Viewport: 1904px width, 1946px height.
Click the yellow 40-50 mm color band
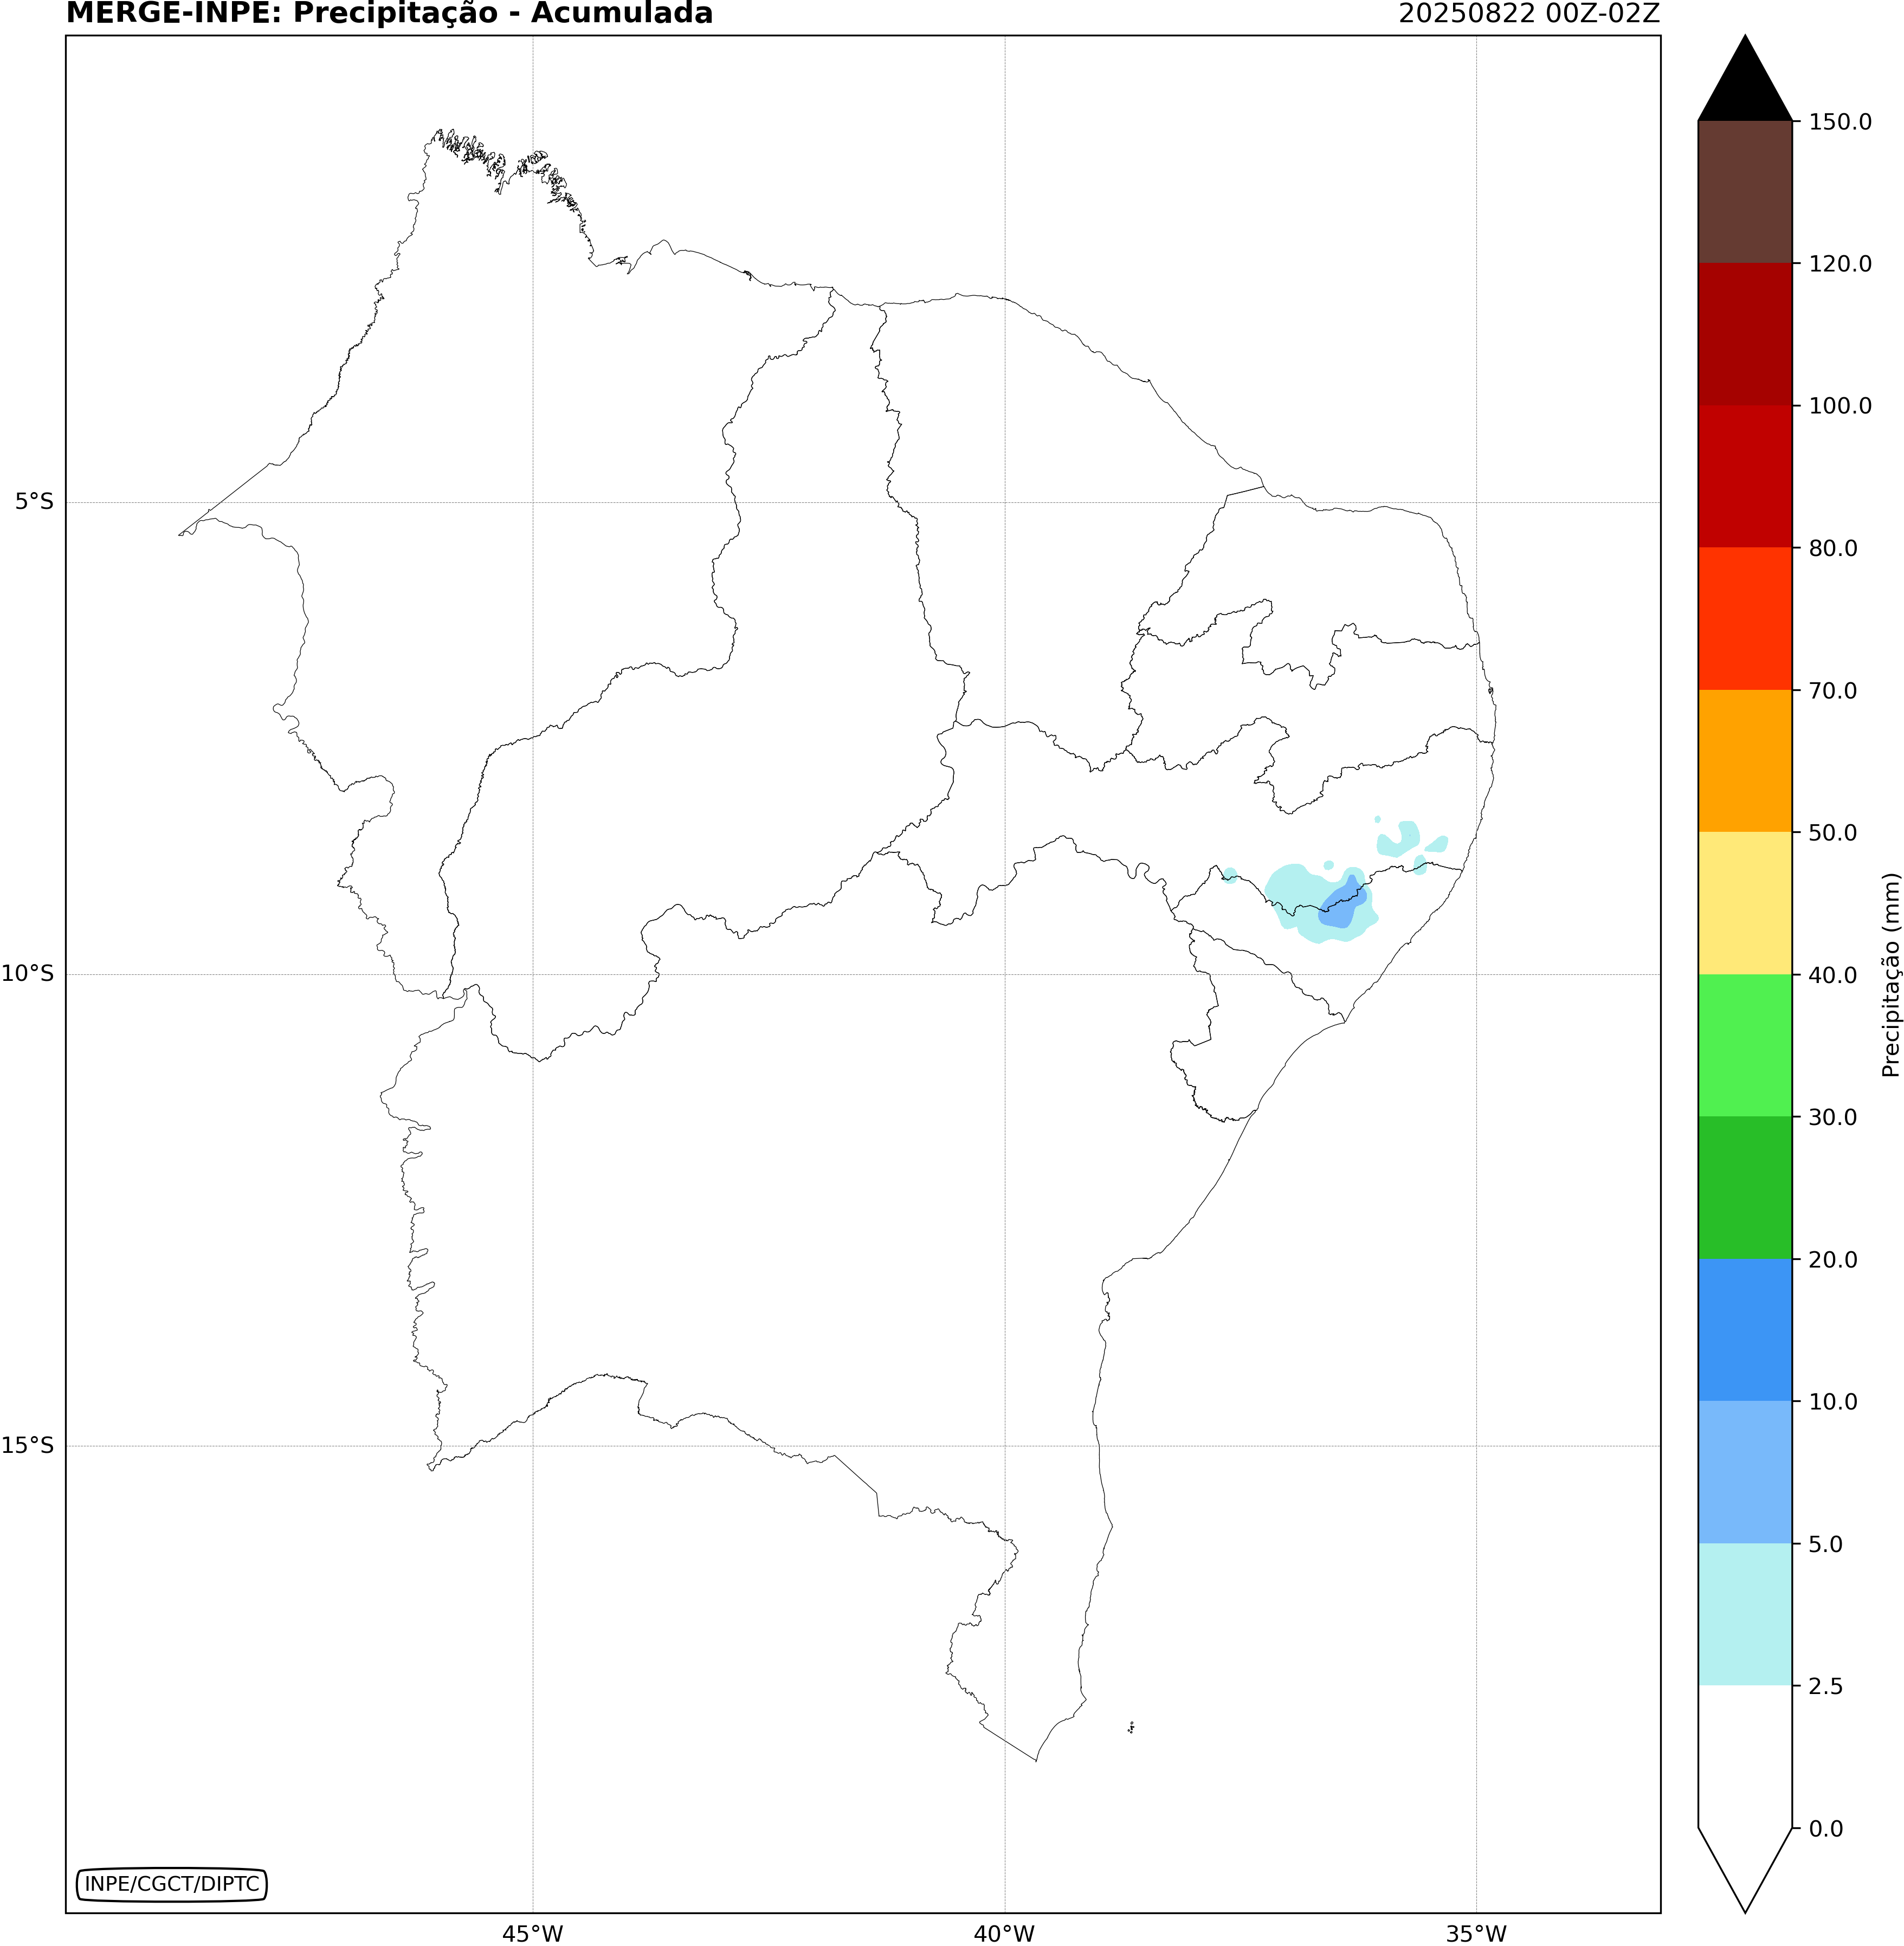tap(1745, 903)
